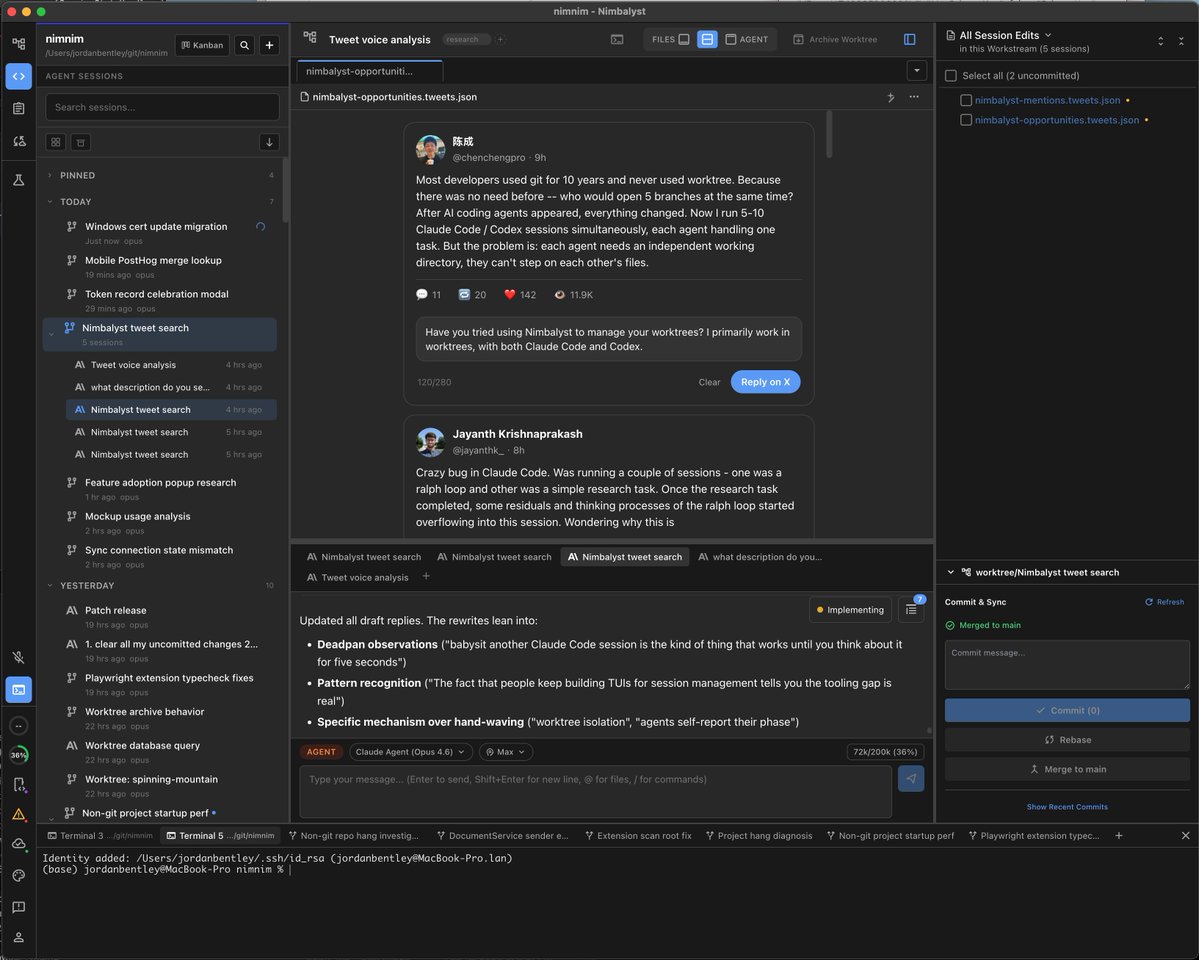The height and width of the screenshot is (960, 1199).
Task: Toggle the terminal panel icon in left rail
Action: pyautogui.click(x=18, y=690)
